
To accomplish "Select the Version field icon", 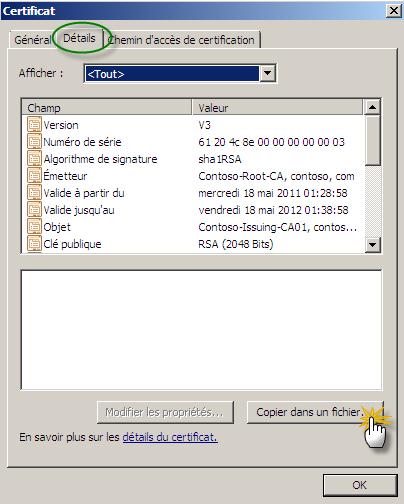I will (x=34, y=125).
